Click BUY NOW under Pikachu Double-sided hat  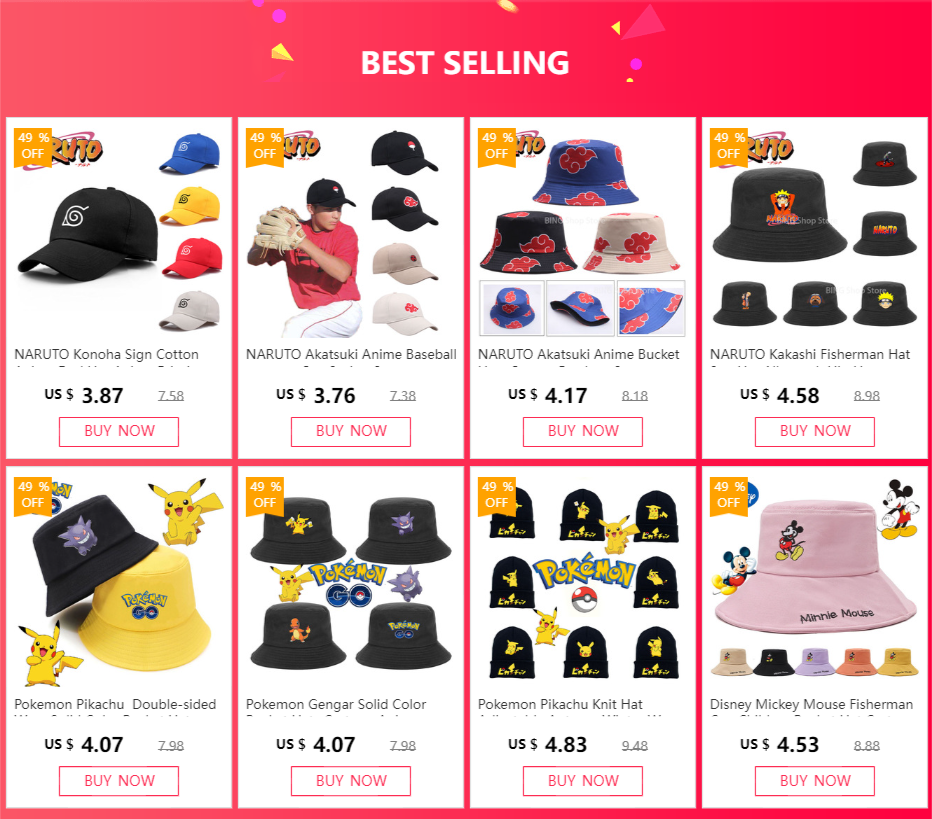[119, 781]
